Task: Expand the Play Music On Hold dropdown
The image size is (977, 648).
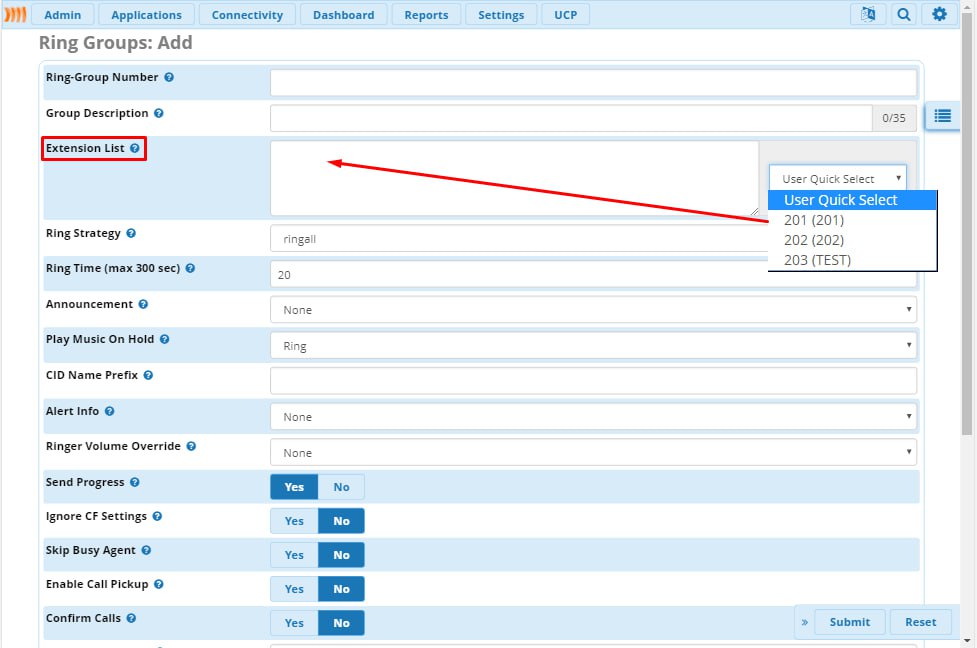Action: click(x=593, y=346)
